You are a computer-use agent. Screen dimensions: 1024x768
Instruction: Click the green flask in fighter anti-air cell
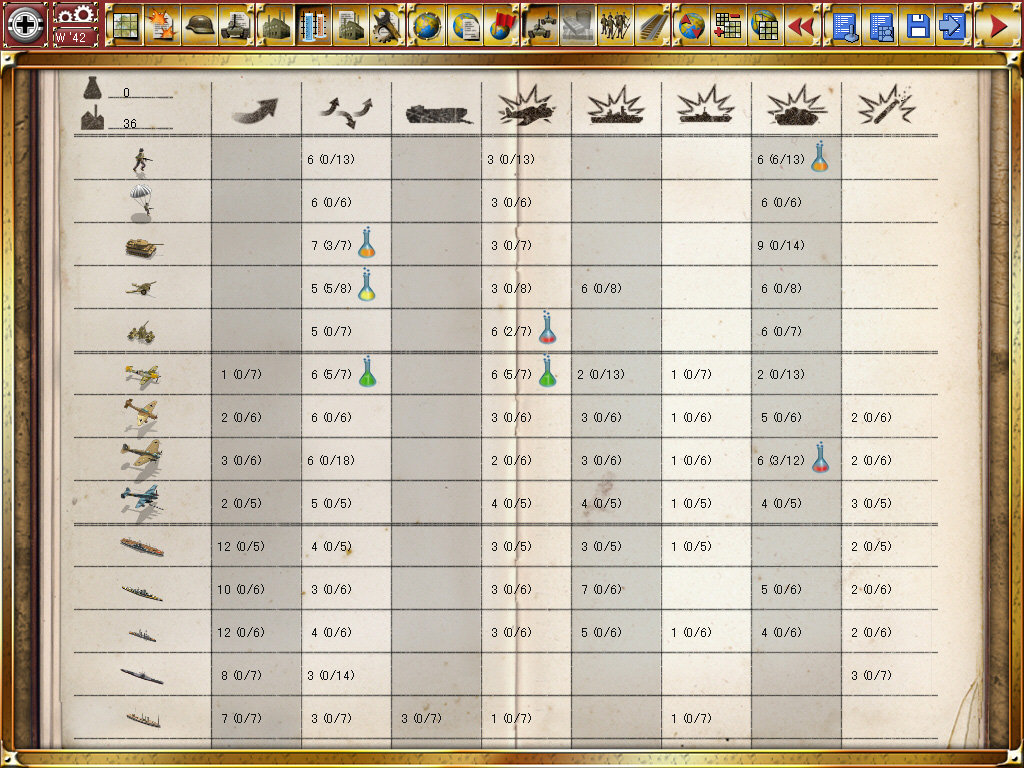pyautogui.click(x=547, y=372)
